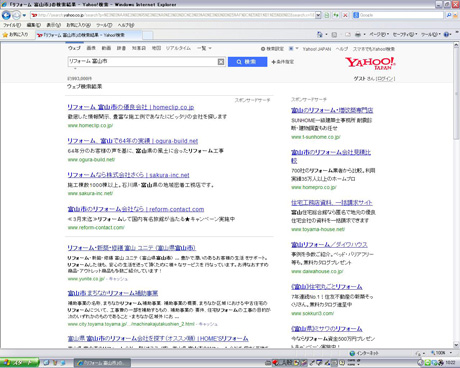This screenshot has height=368, width=460.
Task: Open the Favorites star button
Action: 15,34
